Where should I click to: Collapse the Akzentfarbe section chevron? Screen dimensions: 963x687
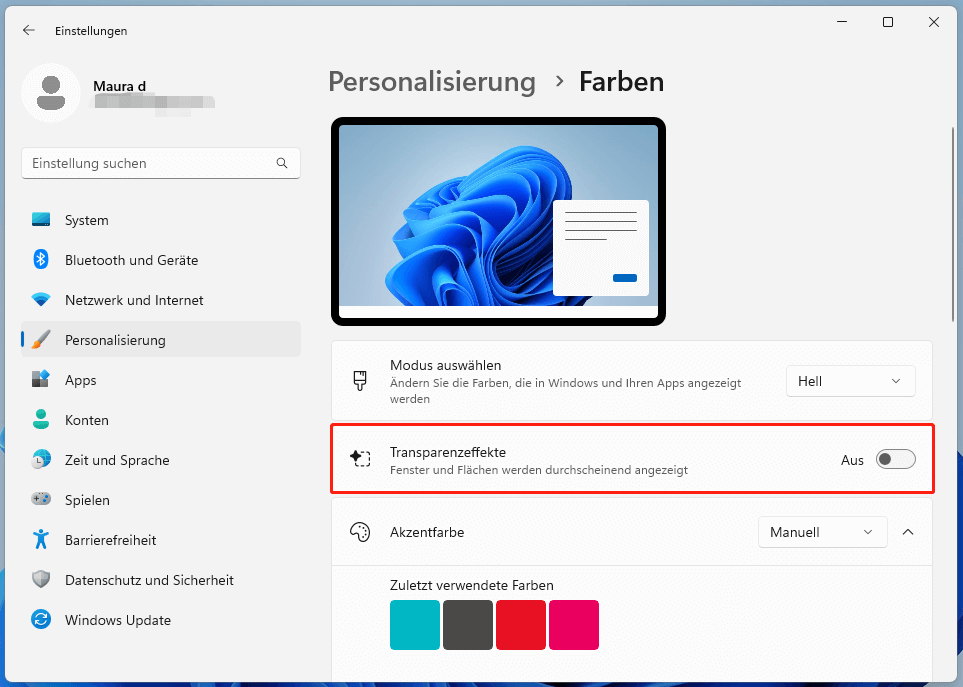pos(908,532)
